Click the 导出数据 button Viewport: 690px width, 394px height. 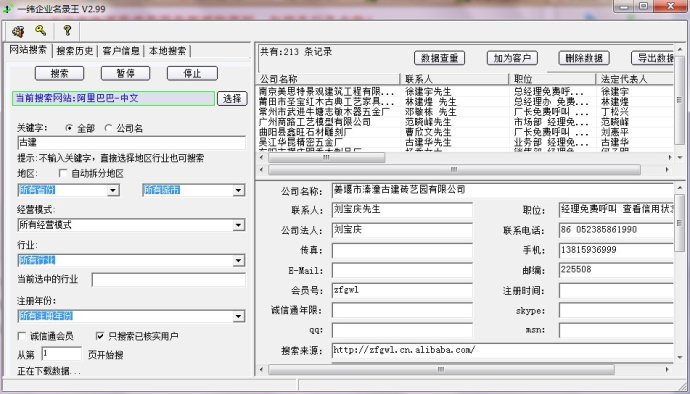653,58
